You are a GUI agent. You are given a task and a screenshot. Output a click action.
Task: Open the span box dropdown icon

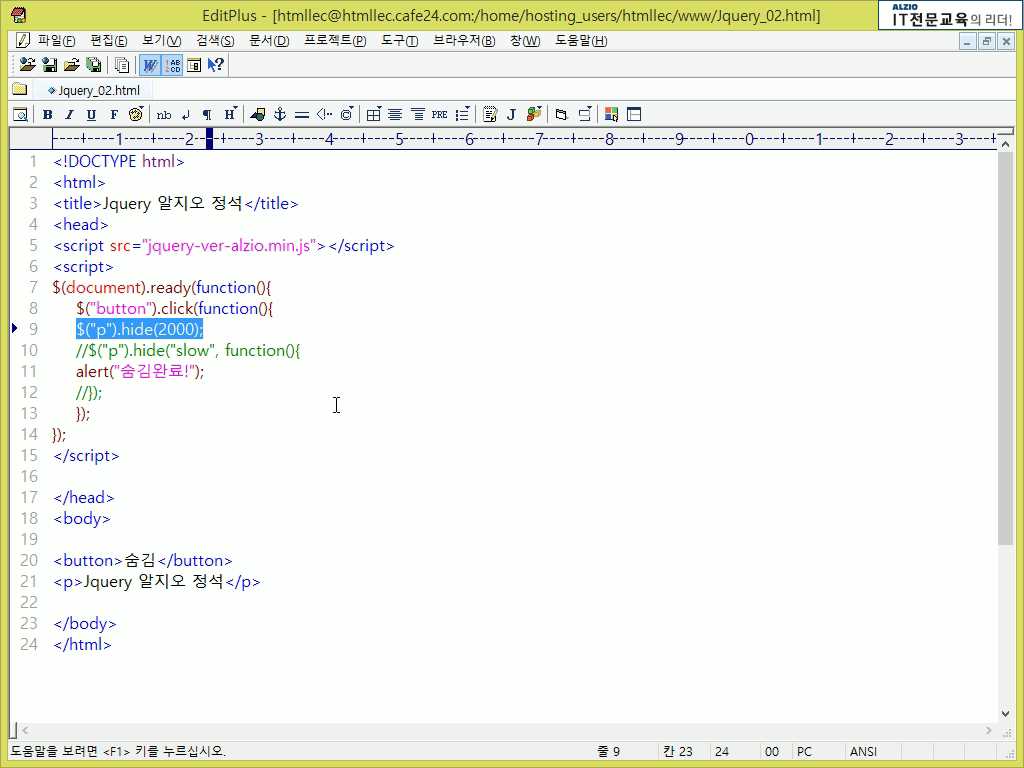click(x=585, y=114)
